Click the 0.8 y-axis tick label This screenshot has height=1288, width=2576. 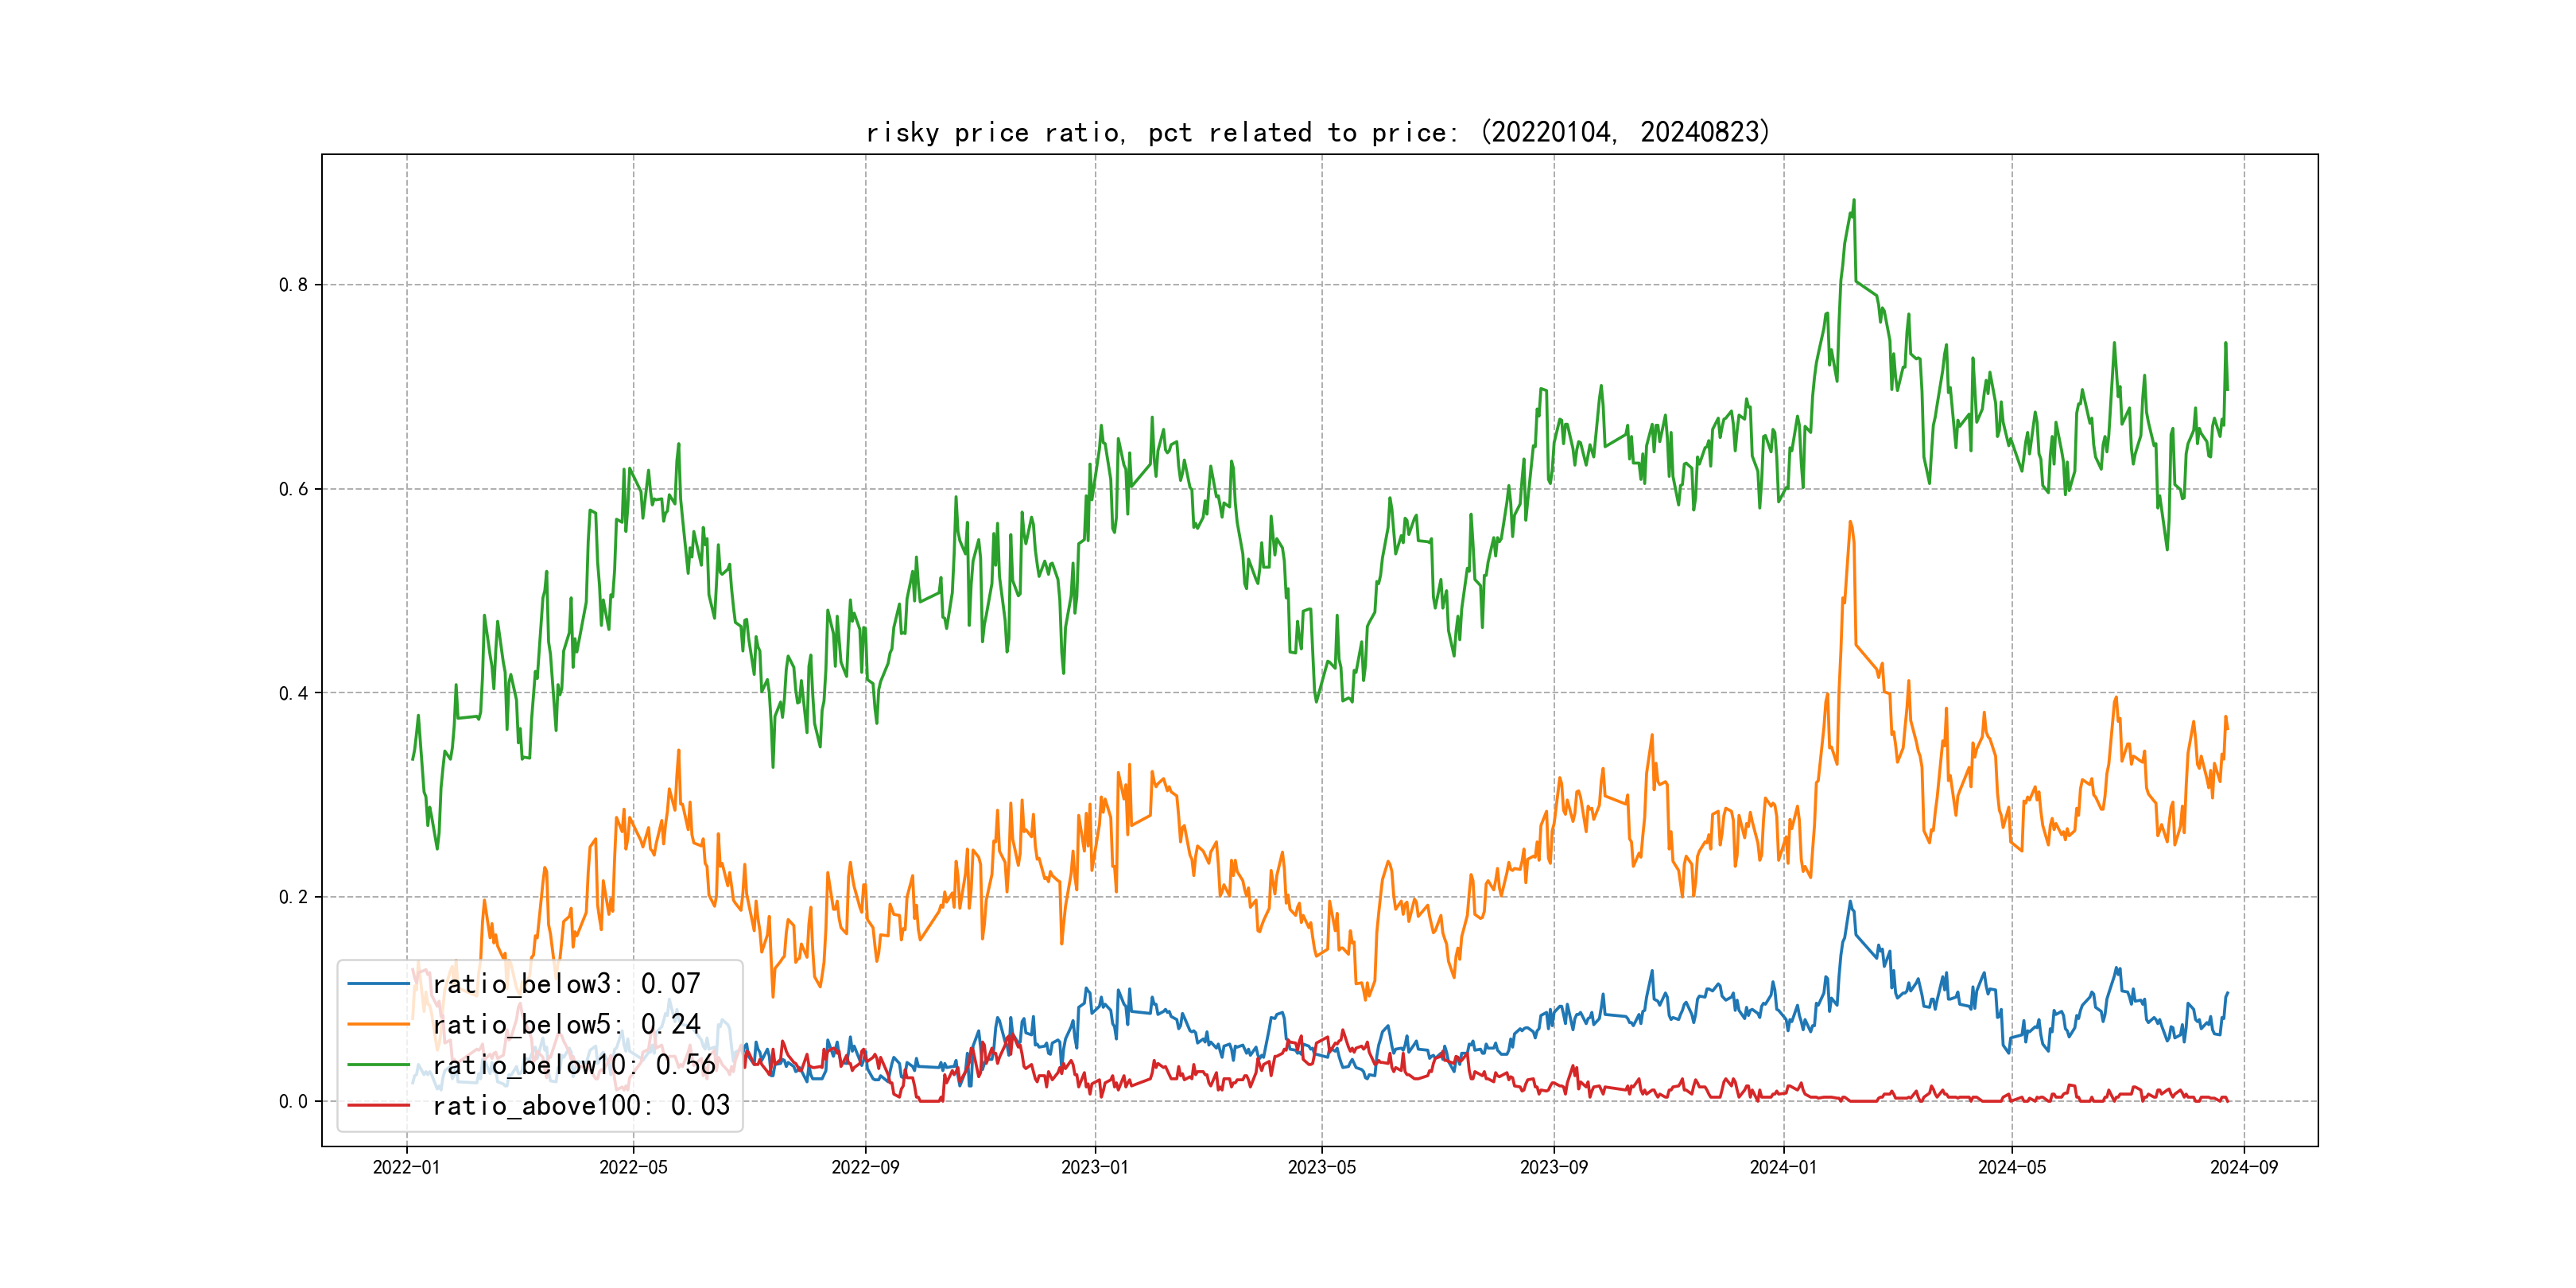[x=293, y=285]
